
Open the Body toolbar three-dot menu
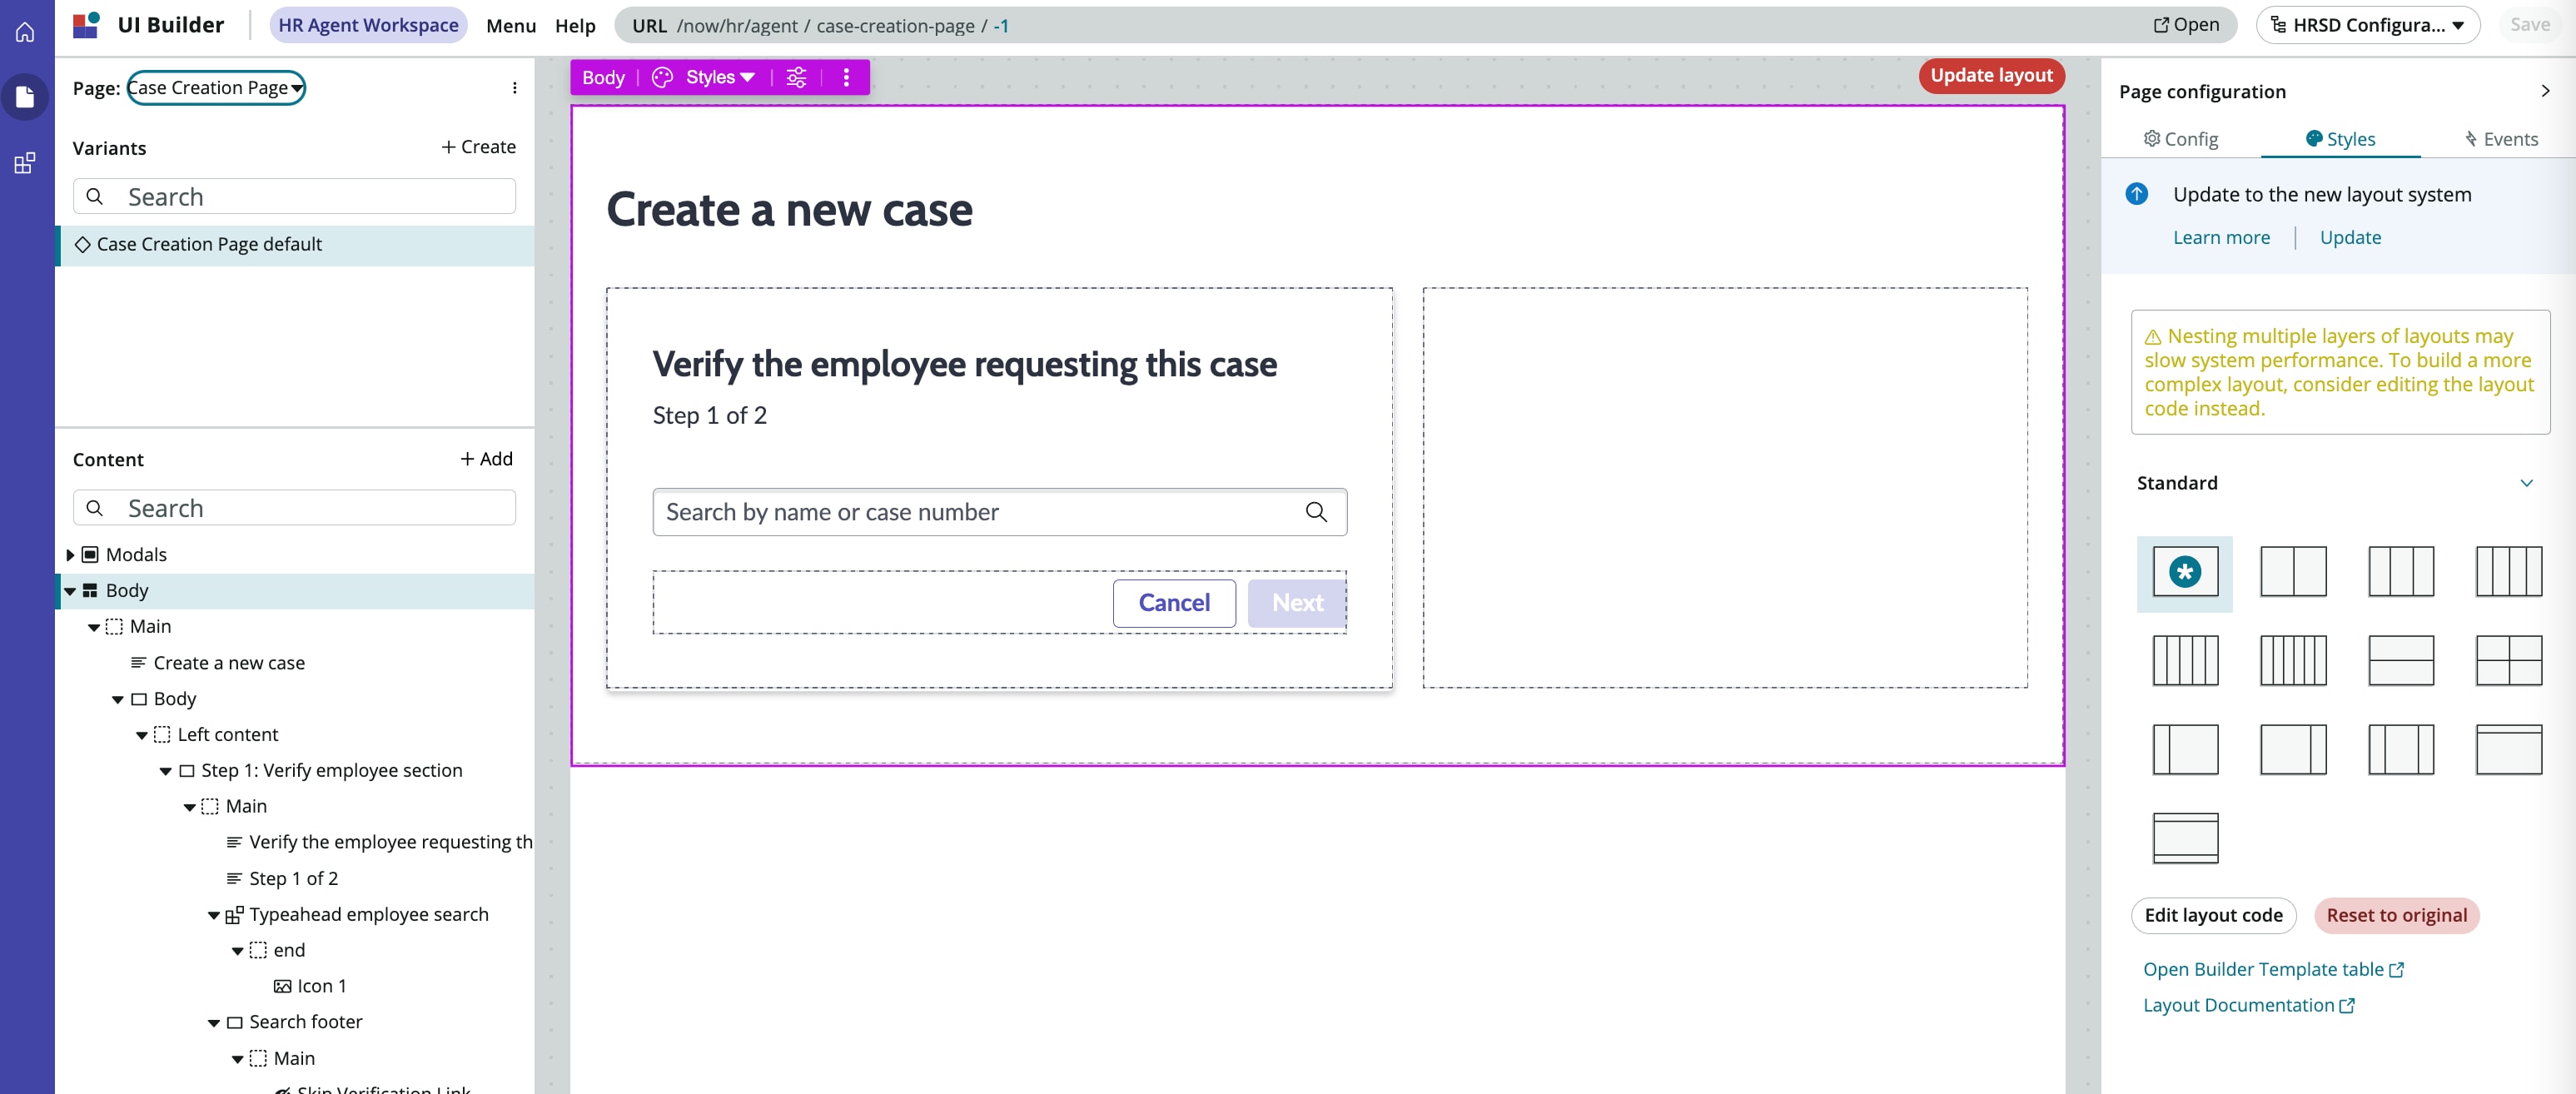846,77
